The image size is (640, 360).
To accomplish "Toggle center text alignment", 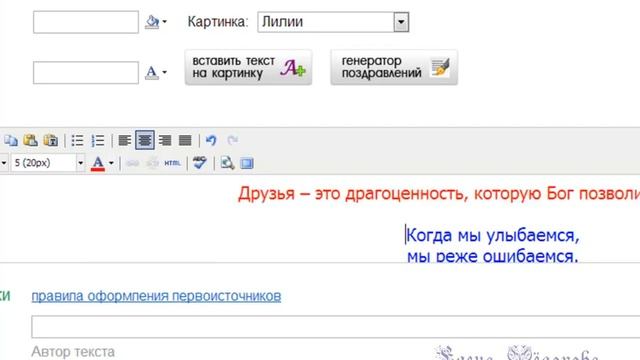I will [145, 140].
